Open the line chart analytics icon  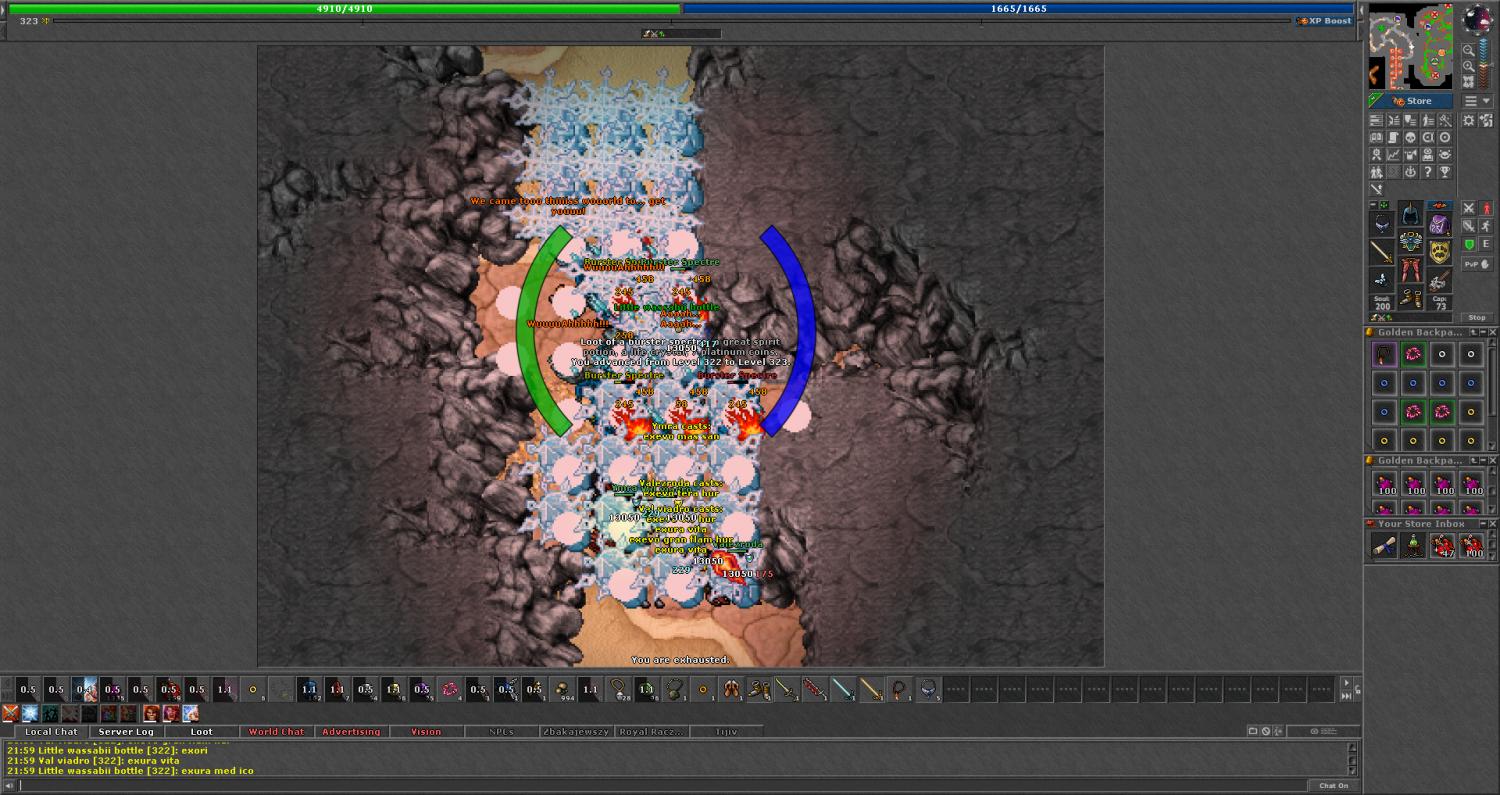pyautogui.click(x=1394, y=154)
